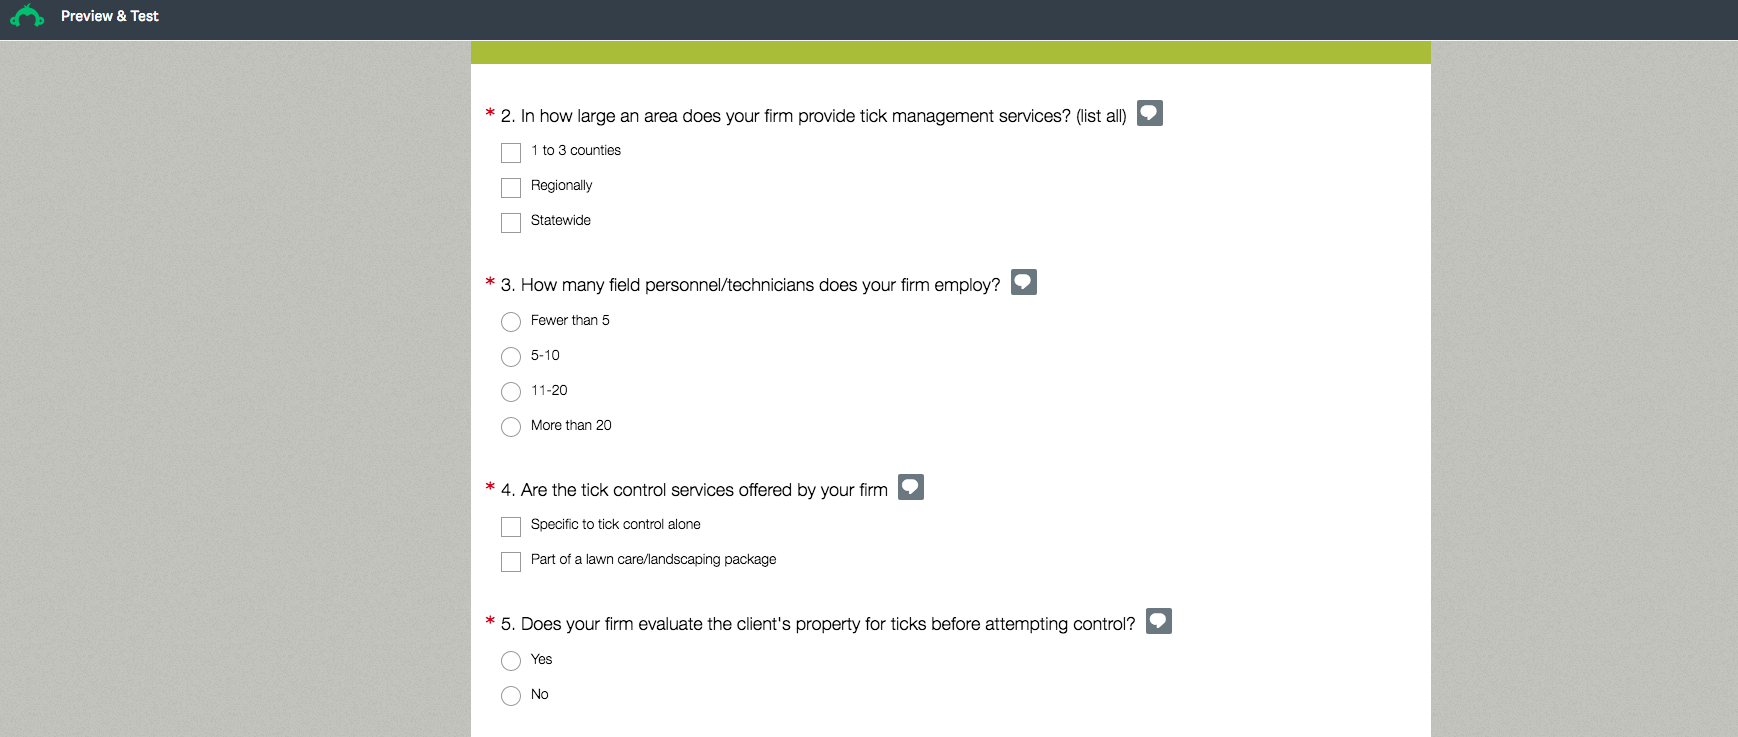Check the "1 to 3 counties" box
The width and height of the screenshot is (1738, 737).
(x=511, y=152)
